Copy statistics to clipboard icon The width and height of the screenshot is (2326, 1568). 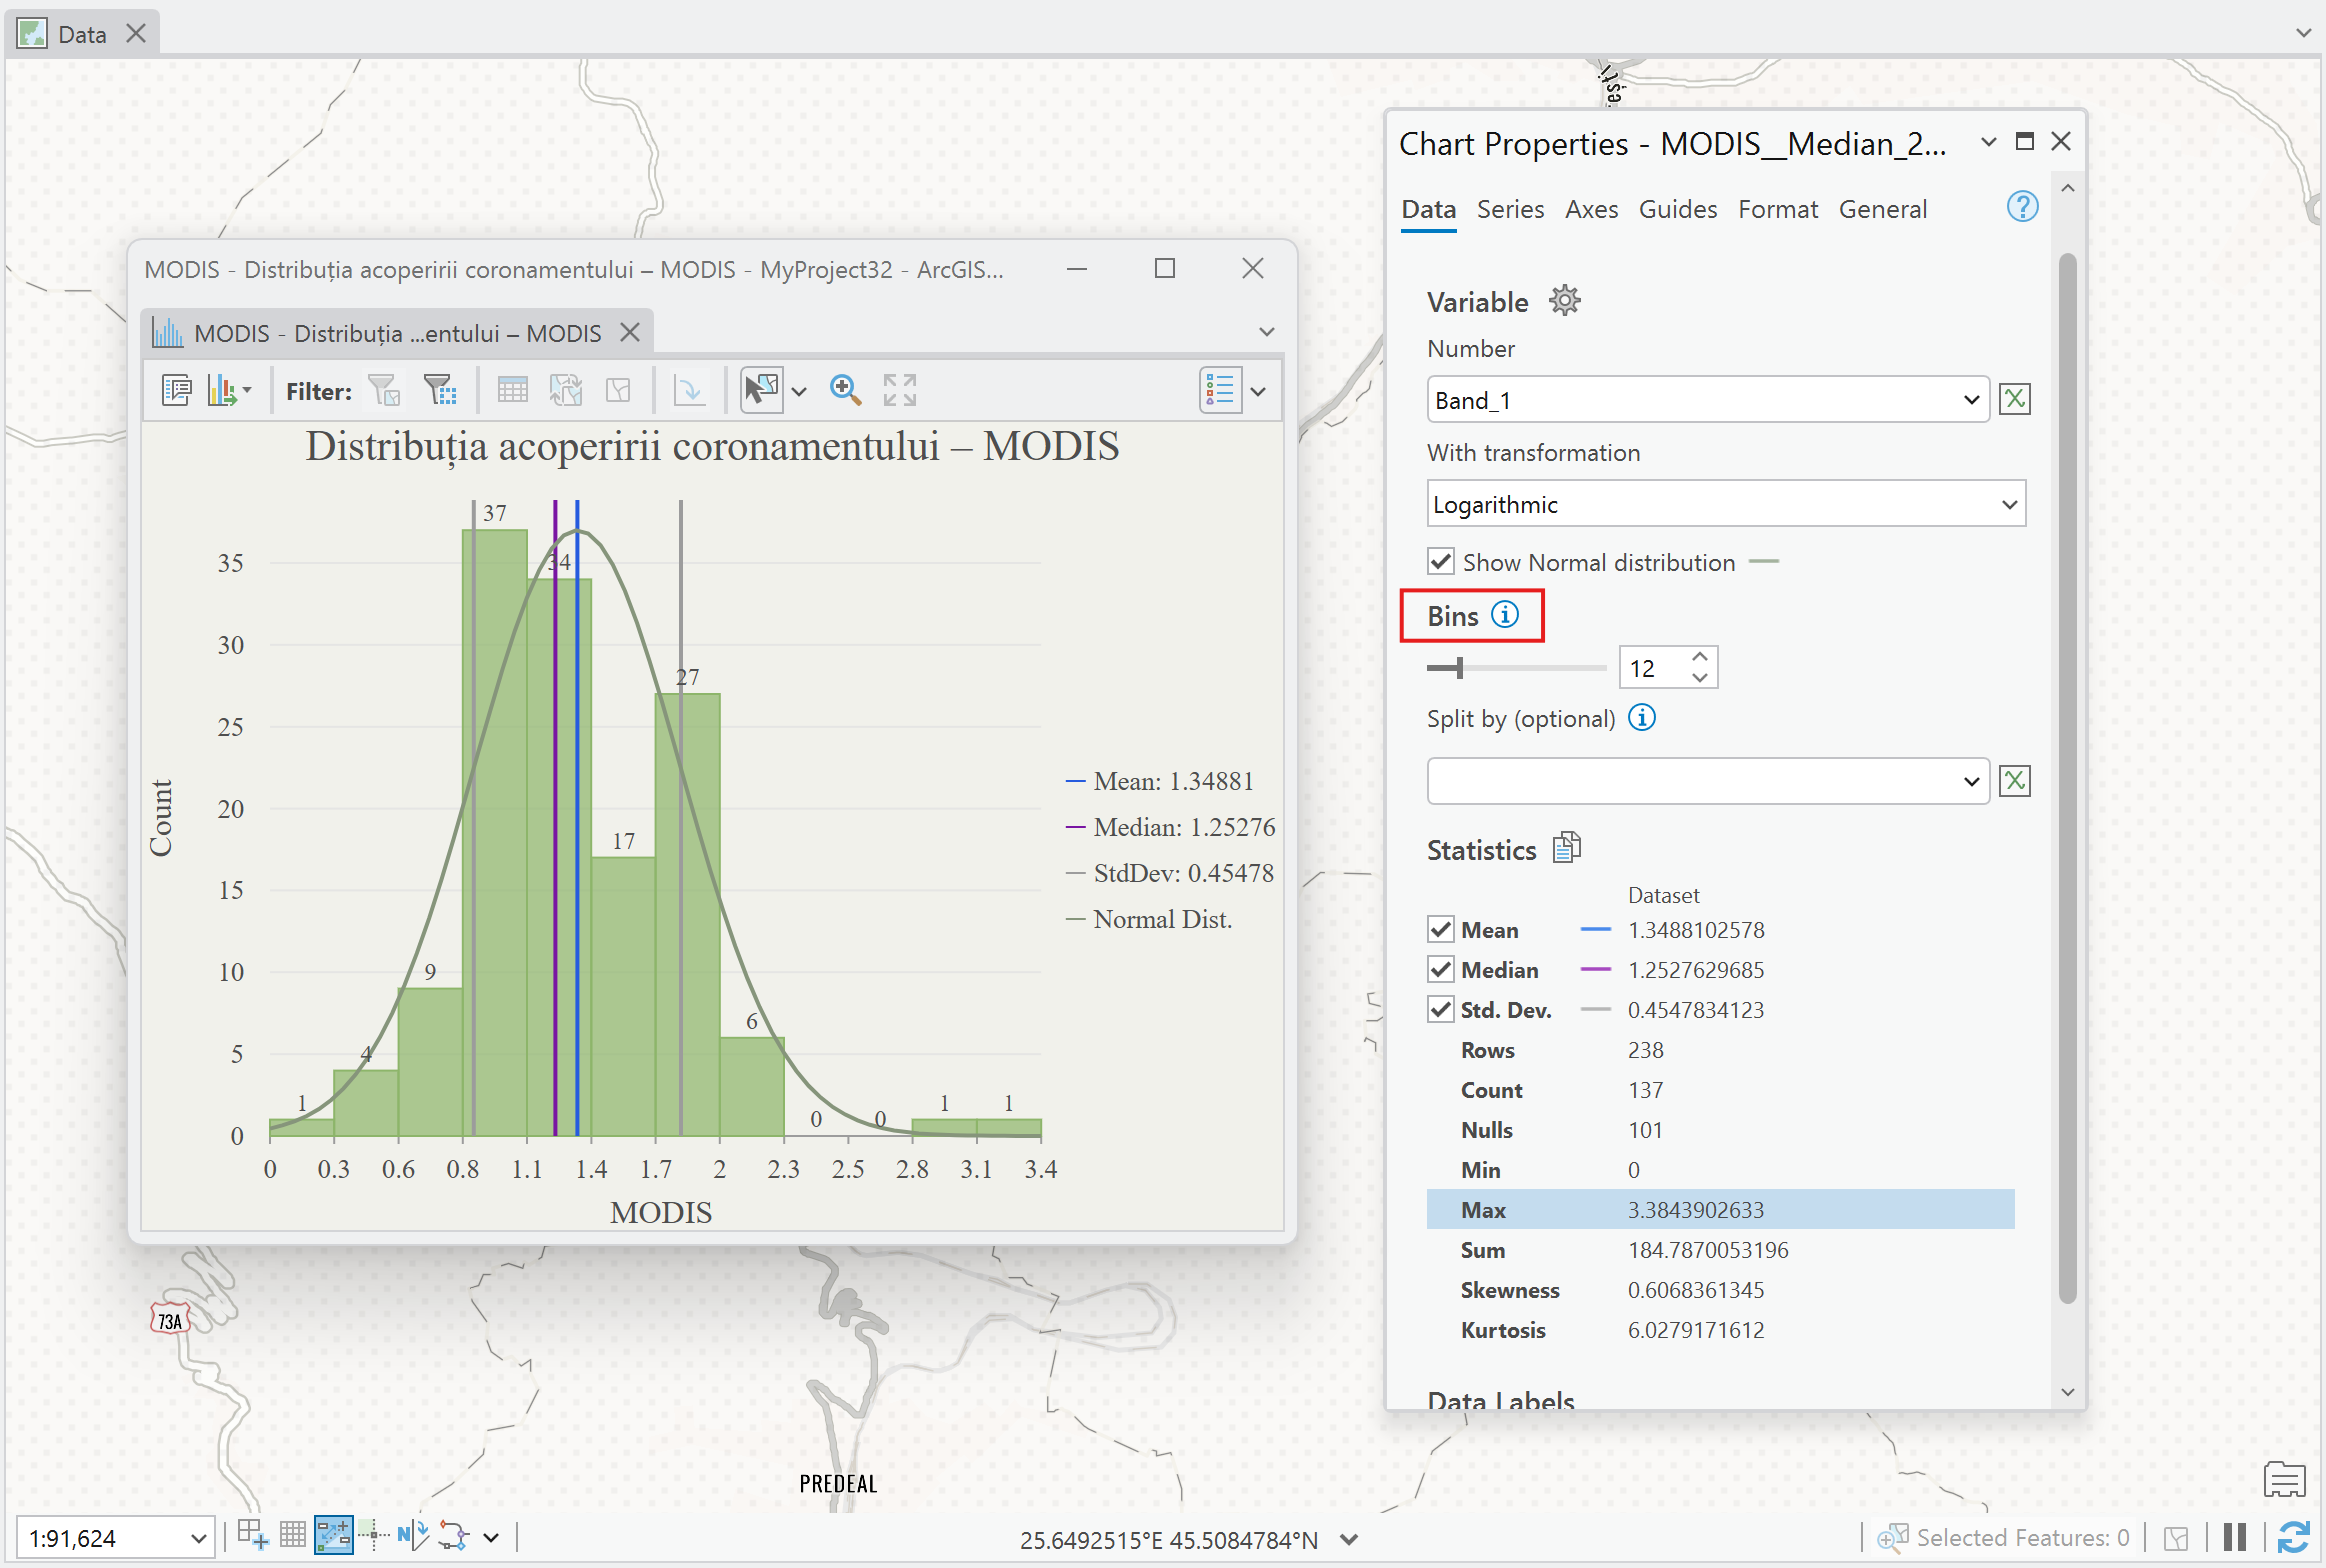click(x=1567, y=848)
